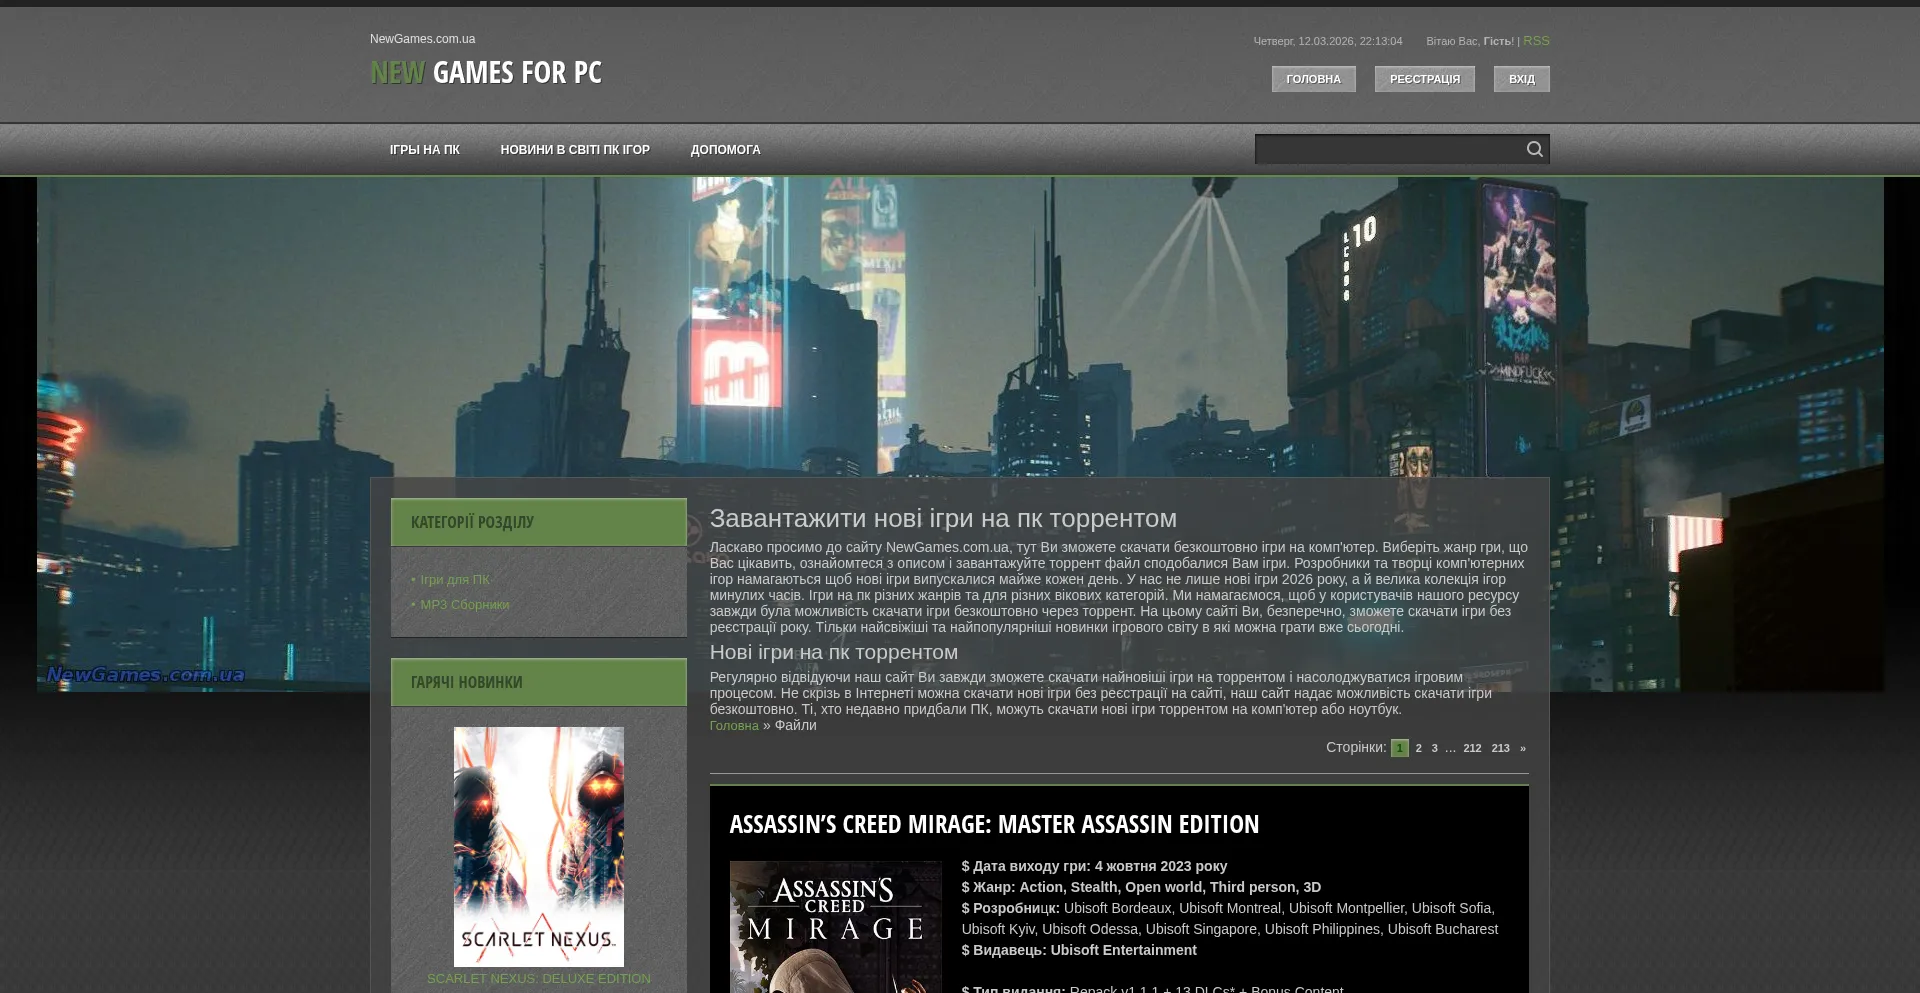
Task: Select Ігри для ПК category
Action: click(455, 580)
